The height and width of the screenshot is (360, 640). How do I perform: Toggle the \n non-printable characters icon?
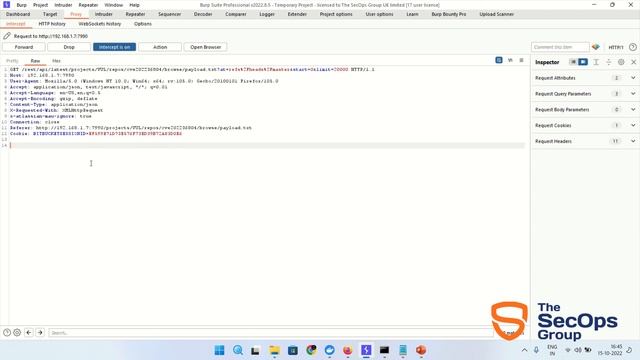(x=510, y=60)
